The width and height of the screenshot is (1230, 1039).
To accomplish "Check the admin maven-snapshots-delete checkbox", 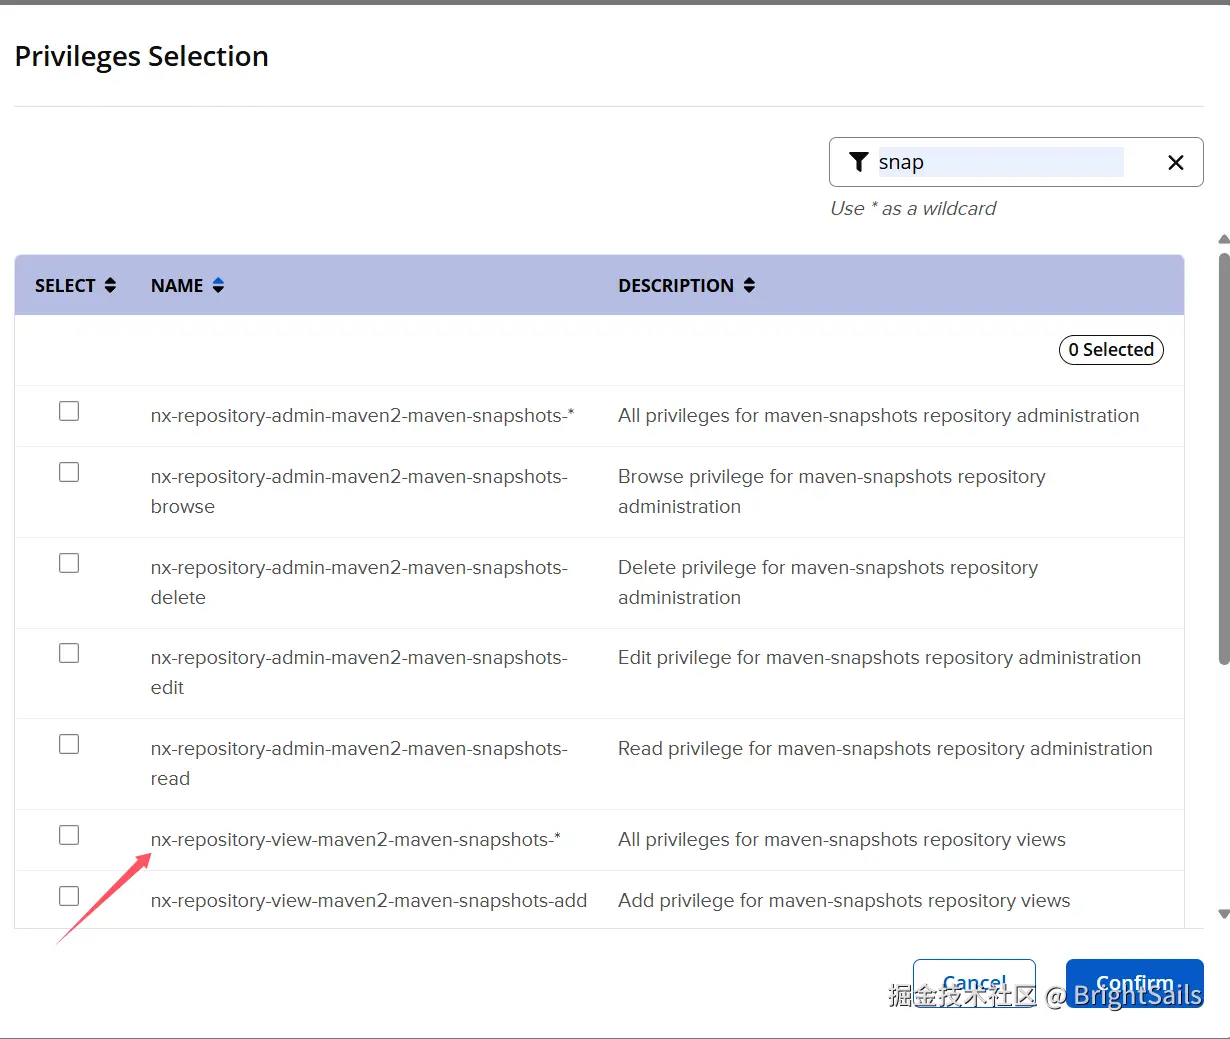I will click(x=69, y=563).
